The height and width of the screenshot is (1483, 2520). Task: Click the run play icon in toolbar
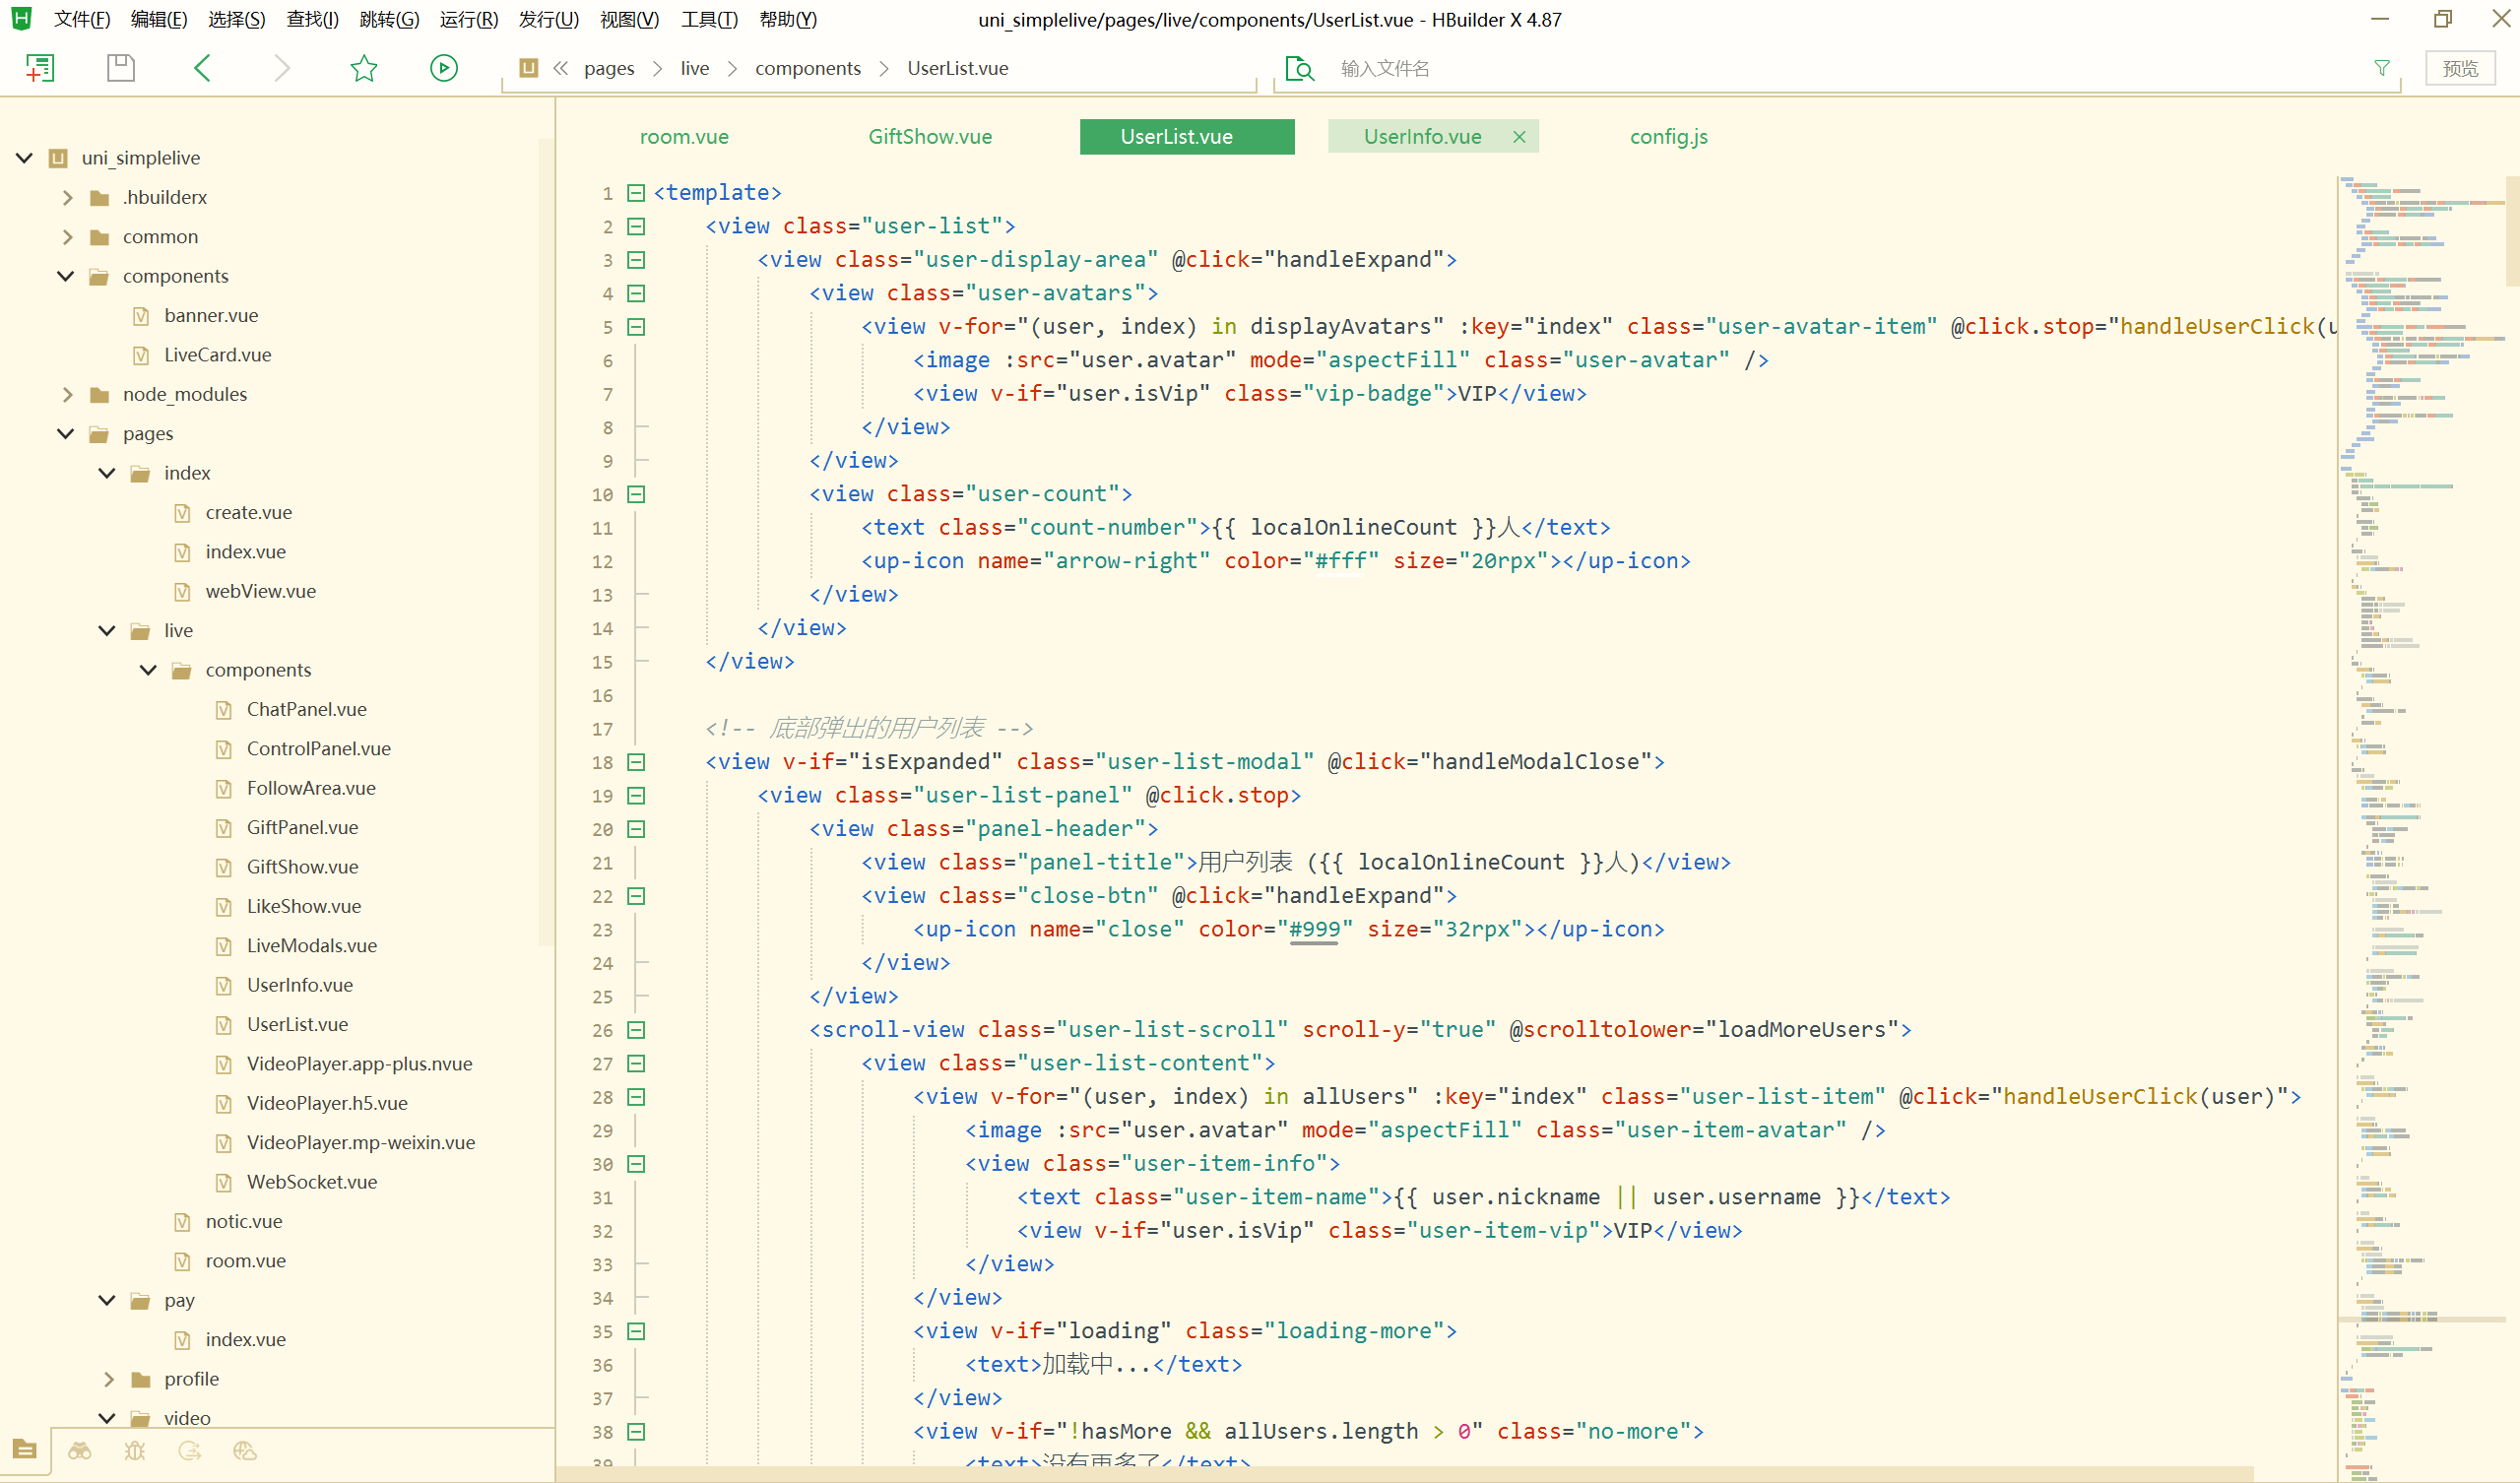pyautogui.click(x=444, y=68)
